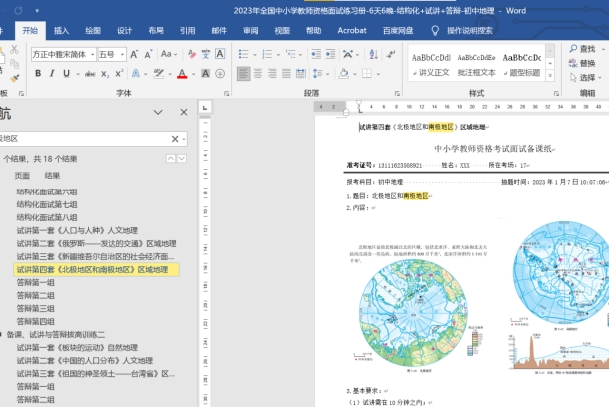
Task: Center align the paragraph
Action: pyautogui.click(x=260, y=73)
